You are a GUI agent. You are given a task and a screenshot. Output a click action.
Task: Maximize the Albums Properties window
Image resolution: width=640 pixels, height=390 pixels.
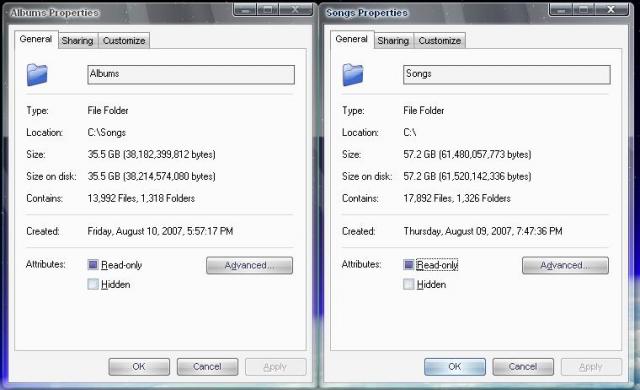[x=268, y=9]
